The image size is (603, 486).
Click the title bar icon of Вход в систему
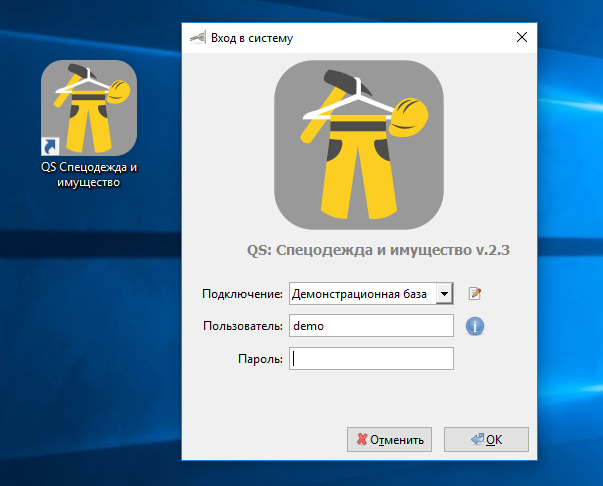click(198, 37)
